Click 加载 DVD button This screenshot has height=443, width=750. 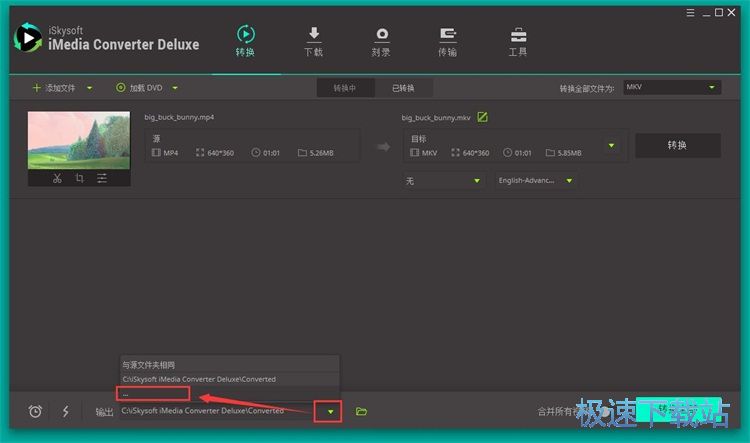(x=139, y=88)
